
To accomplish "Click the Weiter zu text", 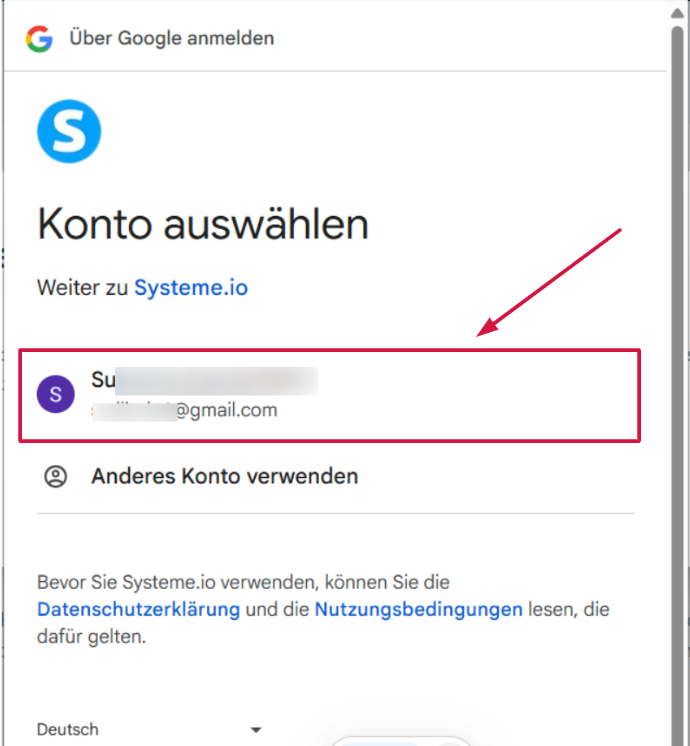I will [x=82, y=287].
